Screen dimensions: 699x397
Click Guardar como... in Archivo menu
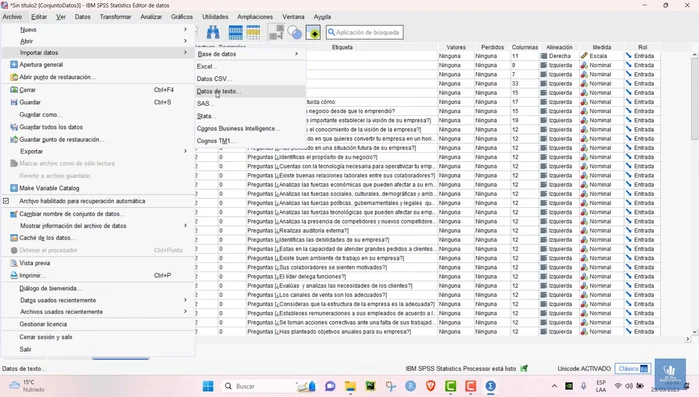click(x=98, y=115)
